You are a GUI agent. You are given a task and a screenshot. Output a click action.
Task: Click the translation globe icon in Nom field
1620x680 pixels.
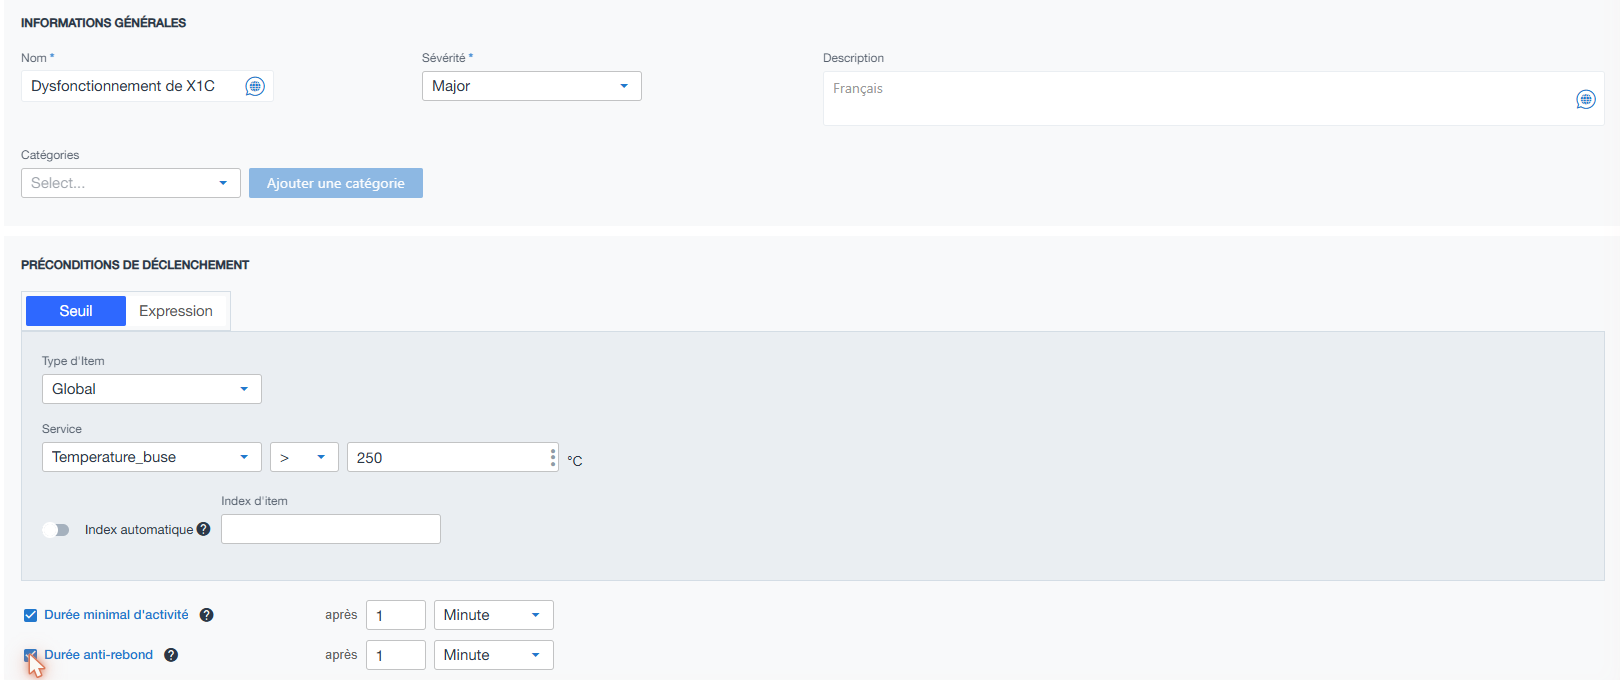(x=255, y=87)
